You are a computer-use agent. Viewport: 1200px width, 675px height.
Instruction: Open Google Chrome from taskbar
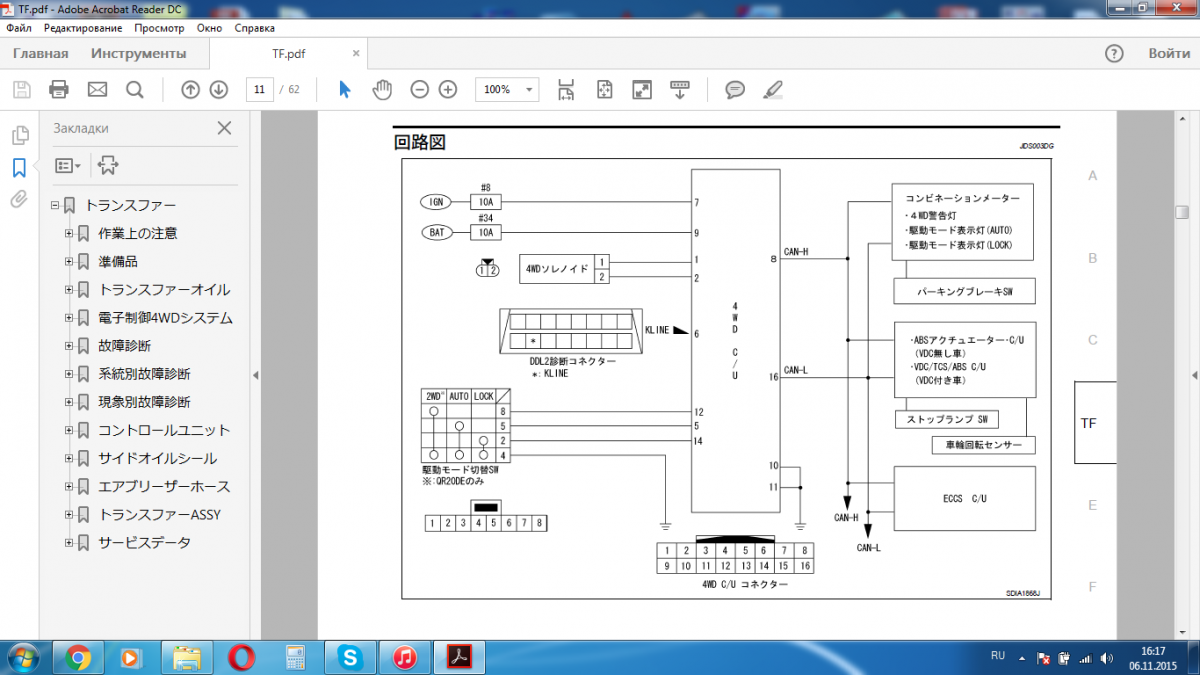[x=78, y=657]
